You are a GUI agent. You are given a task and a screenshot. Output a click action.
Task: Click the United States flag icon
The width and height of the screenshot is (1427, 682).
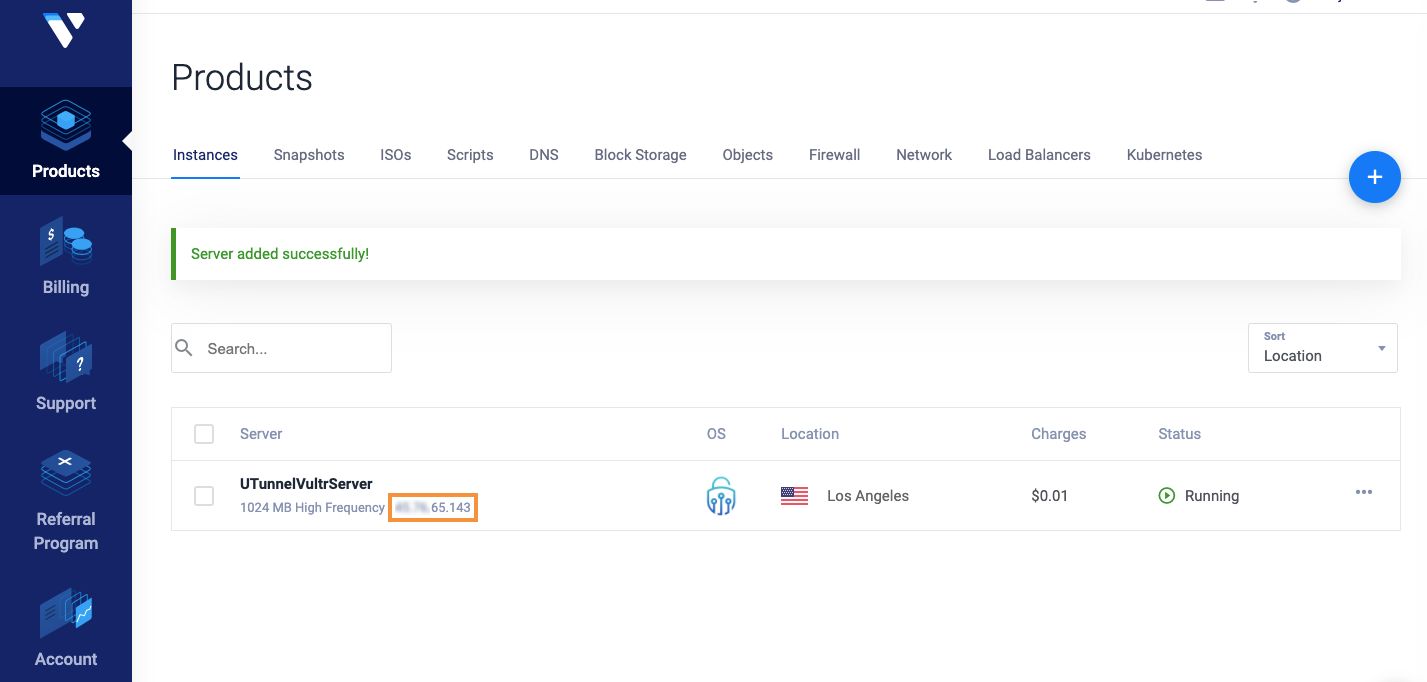point(794,496)
